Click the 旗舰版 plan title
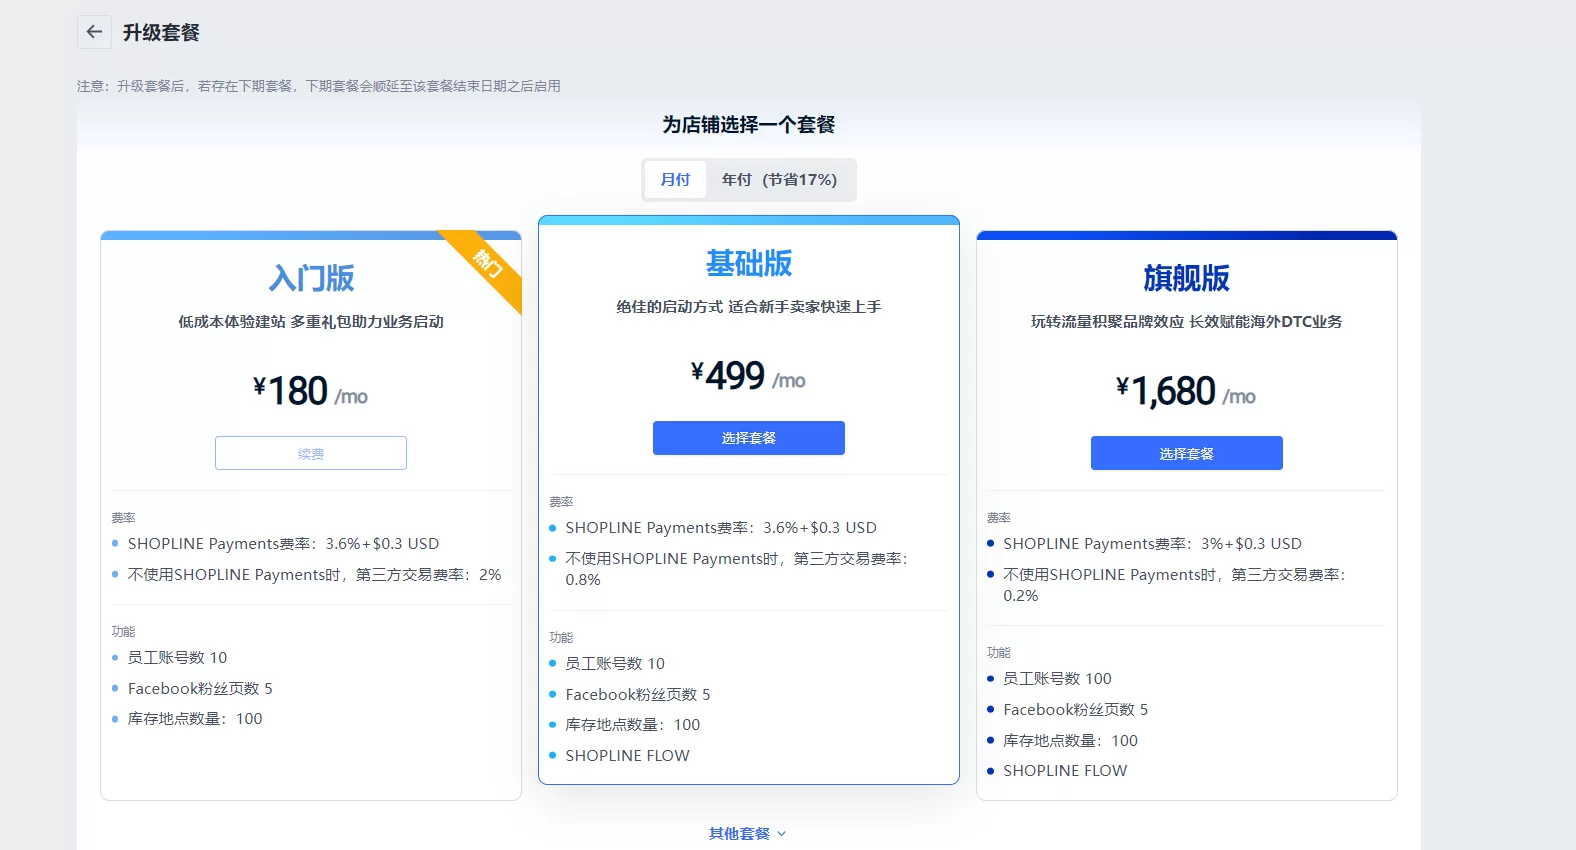The width and height of the screenshot is (1576, 850). click(1186, 278)
